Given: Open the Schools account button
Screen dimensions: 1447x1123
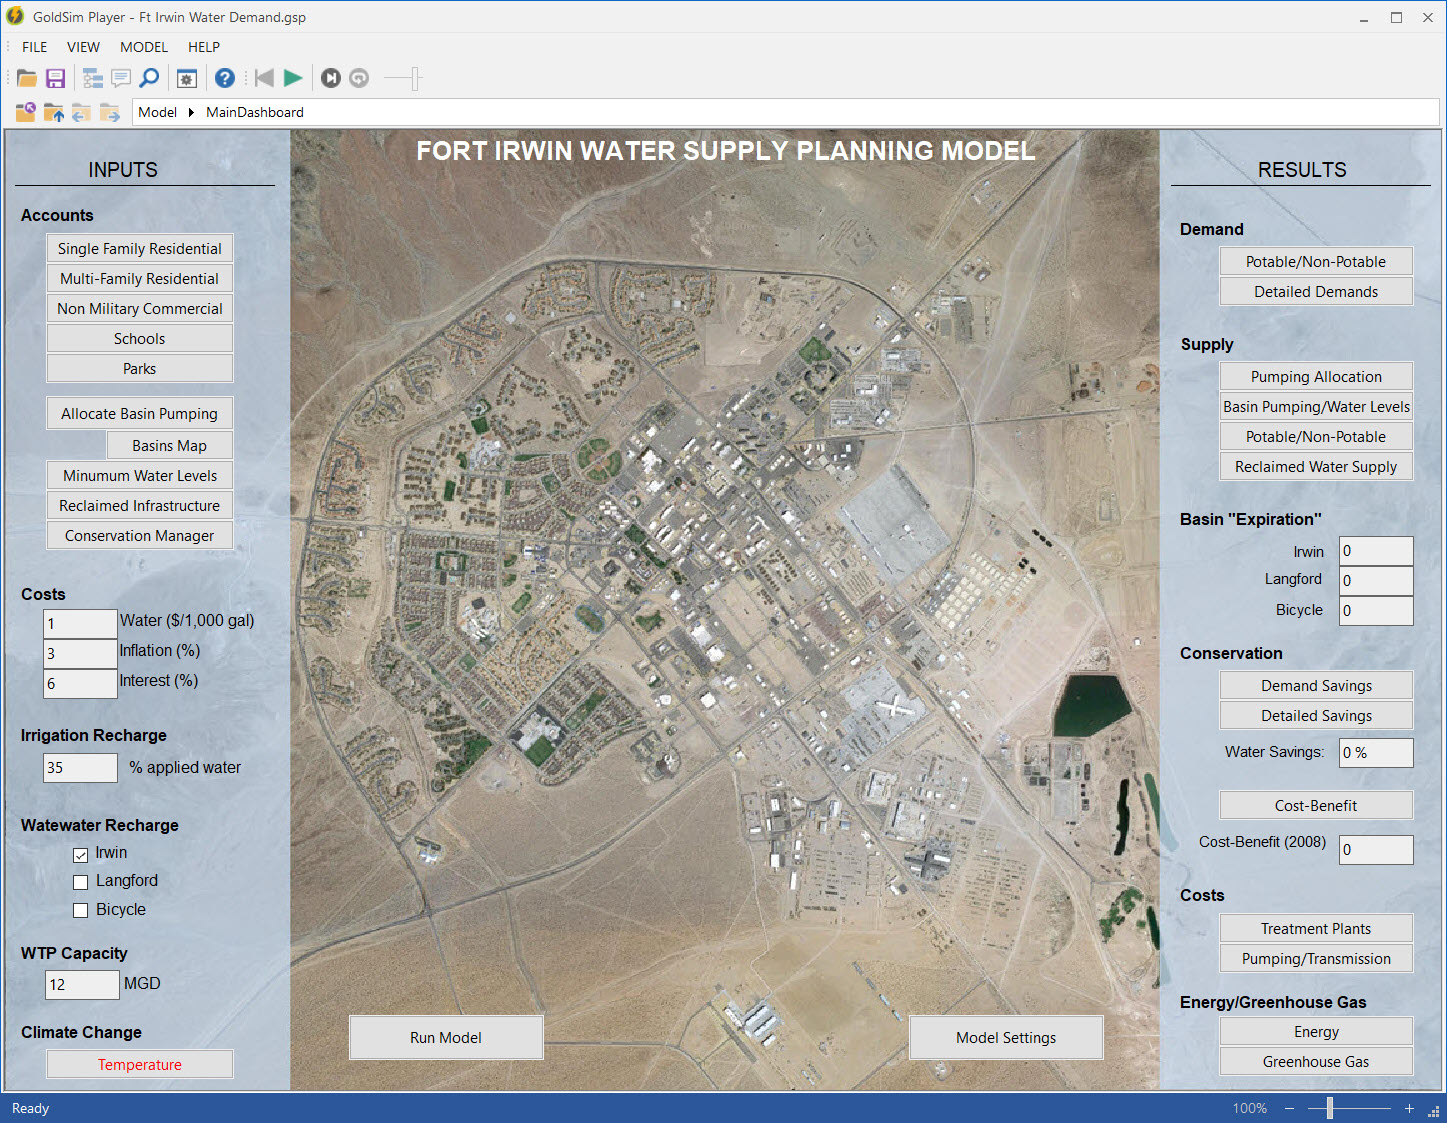Looking at the screenshot, I should (140, 338).
